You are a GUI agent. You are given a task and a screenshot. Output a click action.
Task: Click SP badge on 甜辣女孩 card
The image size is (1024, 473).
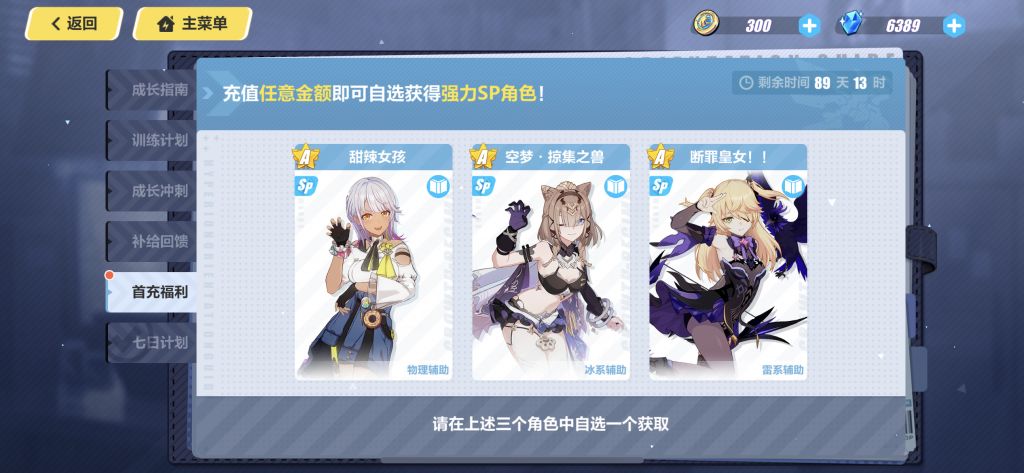tap(305, 186)
